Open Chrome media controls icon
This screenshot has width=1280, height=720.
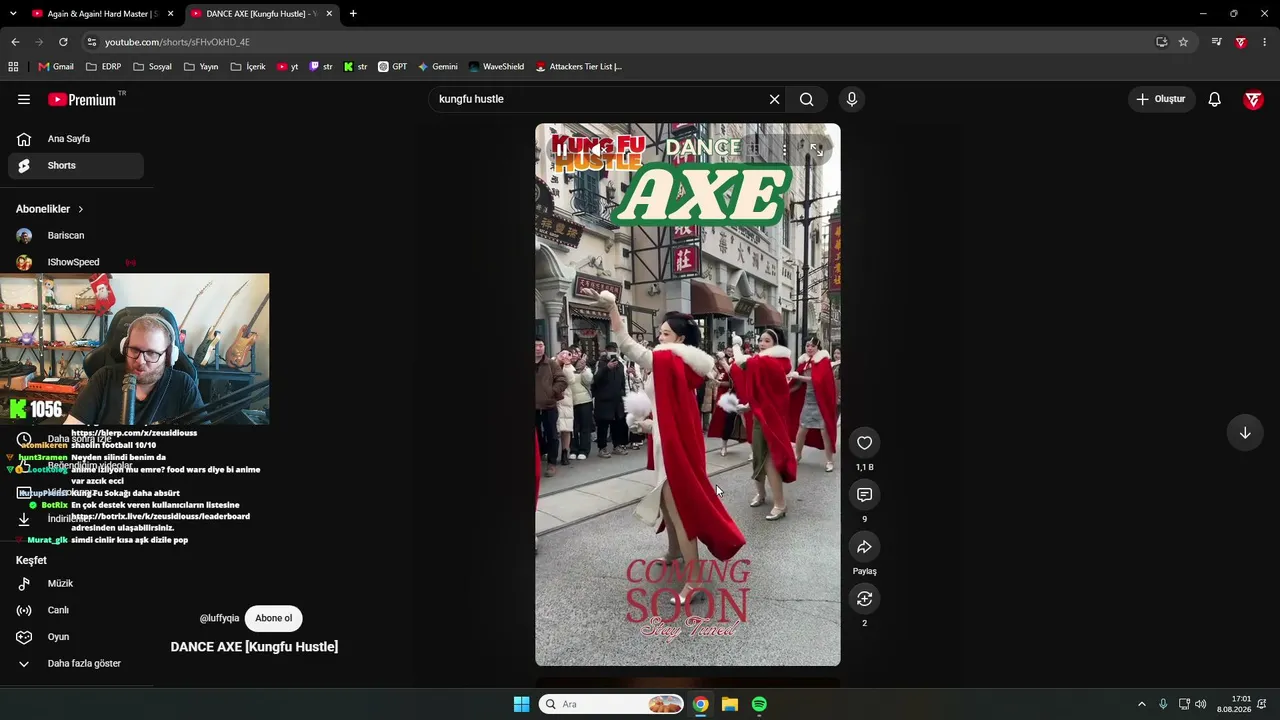pyautogui.click(x=1216, y=42)
